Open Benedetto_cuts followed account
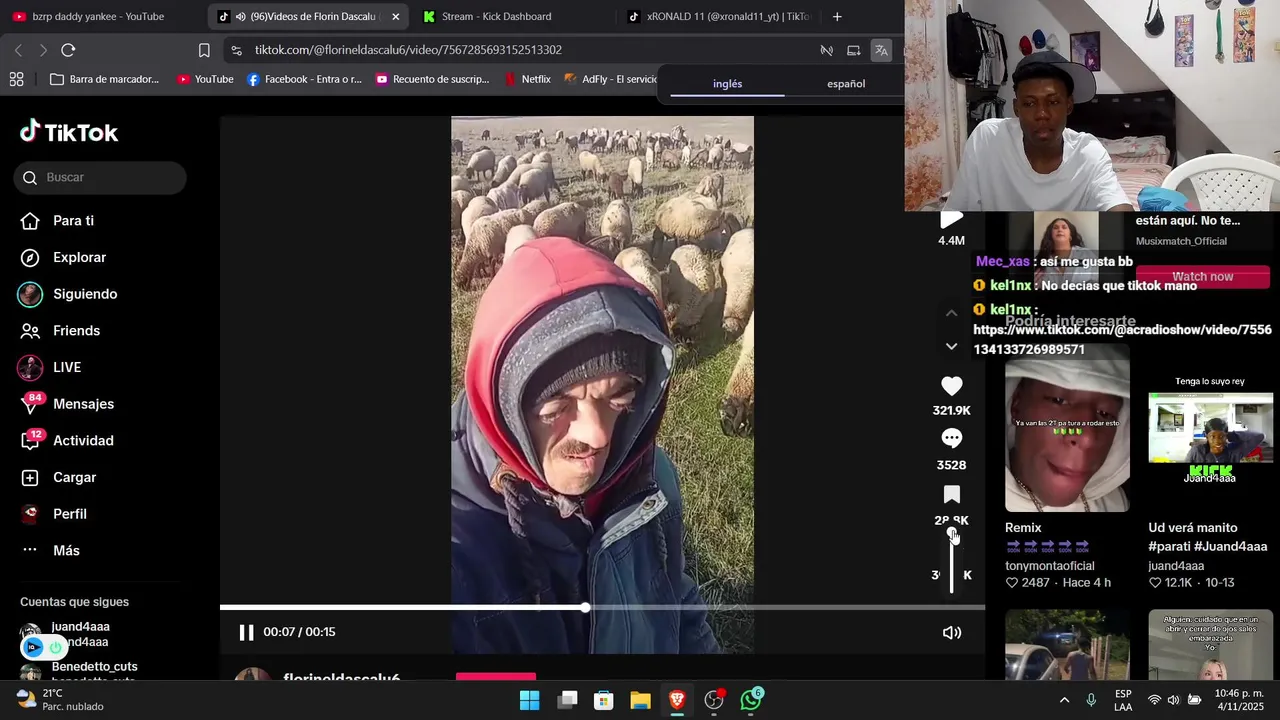This screenshot has width=1280, height=720. pyautogui.click(x=80, y=671)
